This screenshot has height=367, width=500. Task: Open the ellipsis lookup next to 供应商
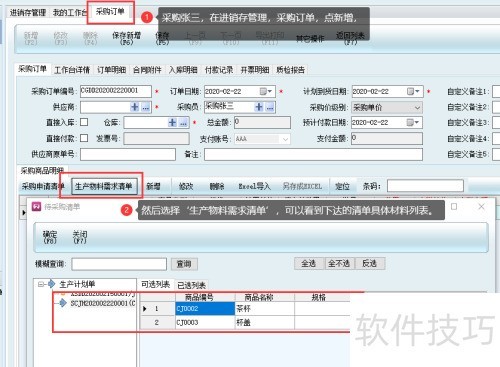(x=146, y=107)
